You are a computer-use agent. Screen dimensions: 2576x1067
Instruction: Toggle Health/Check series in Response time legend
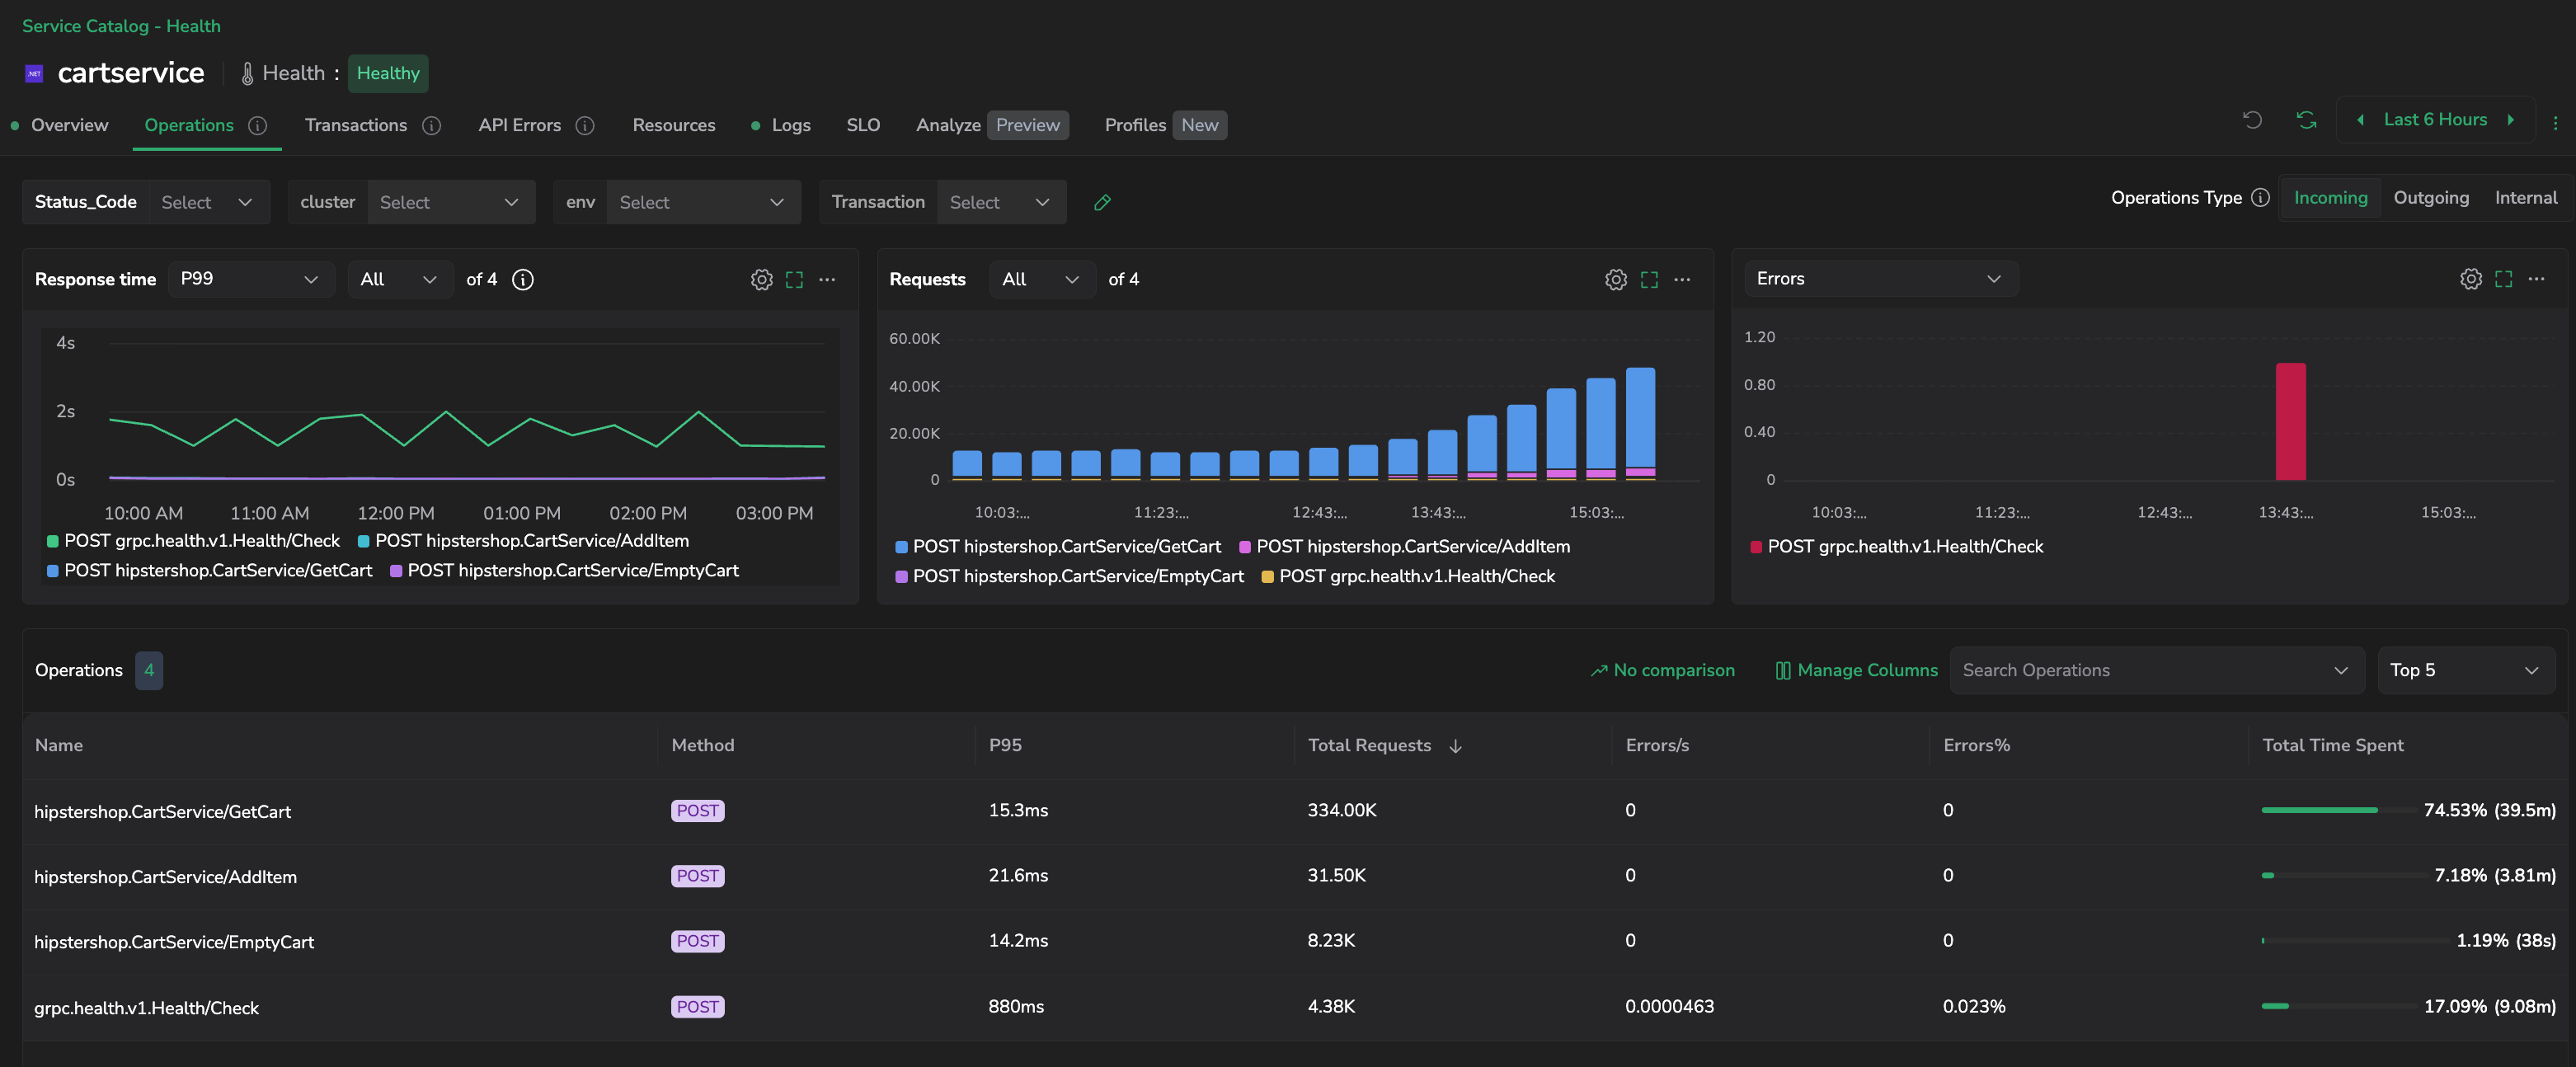coord(193,540)
